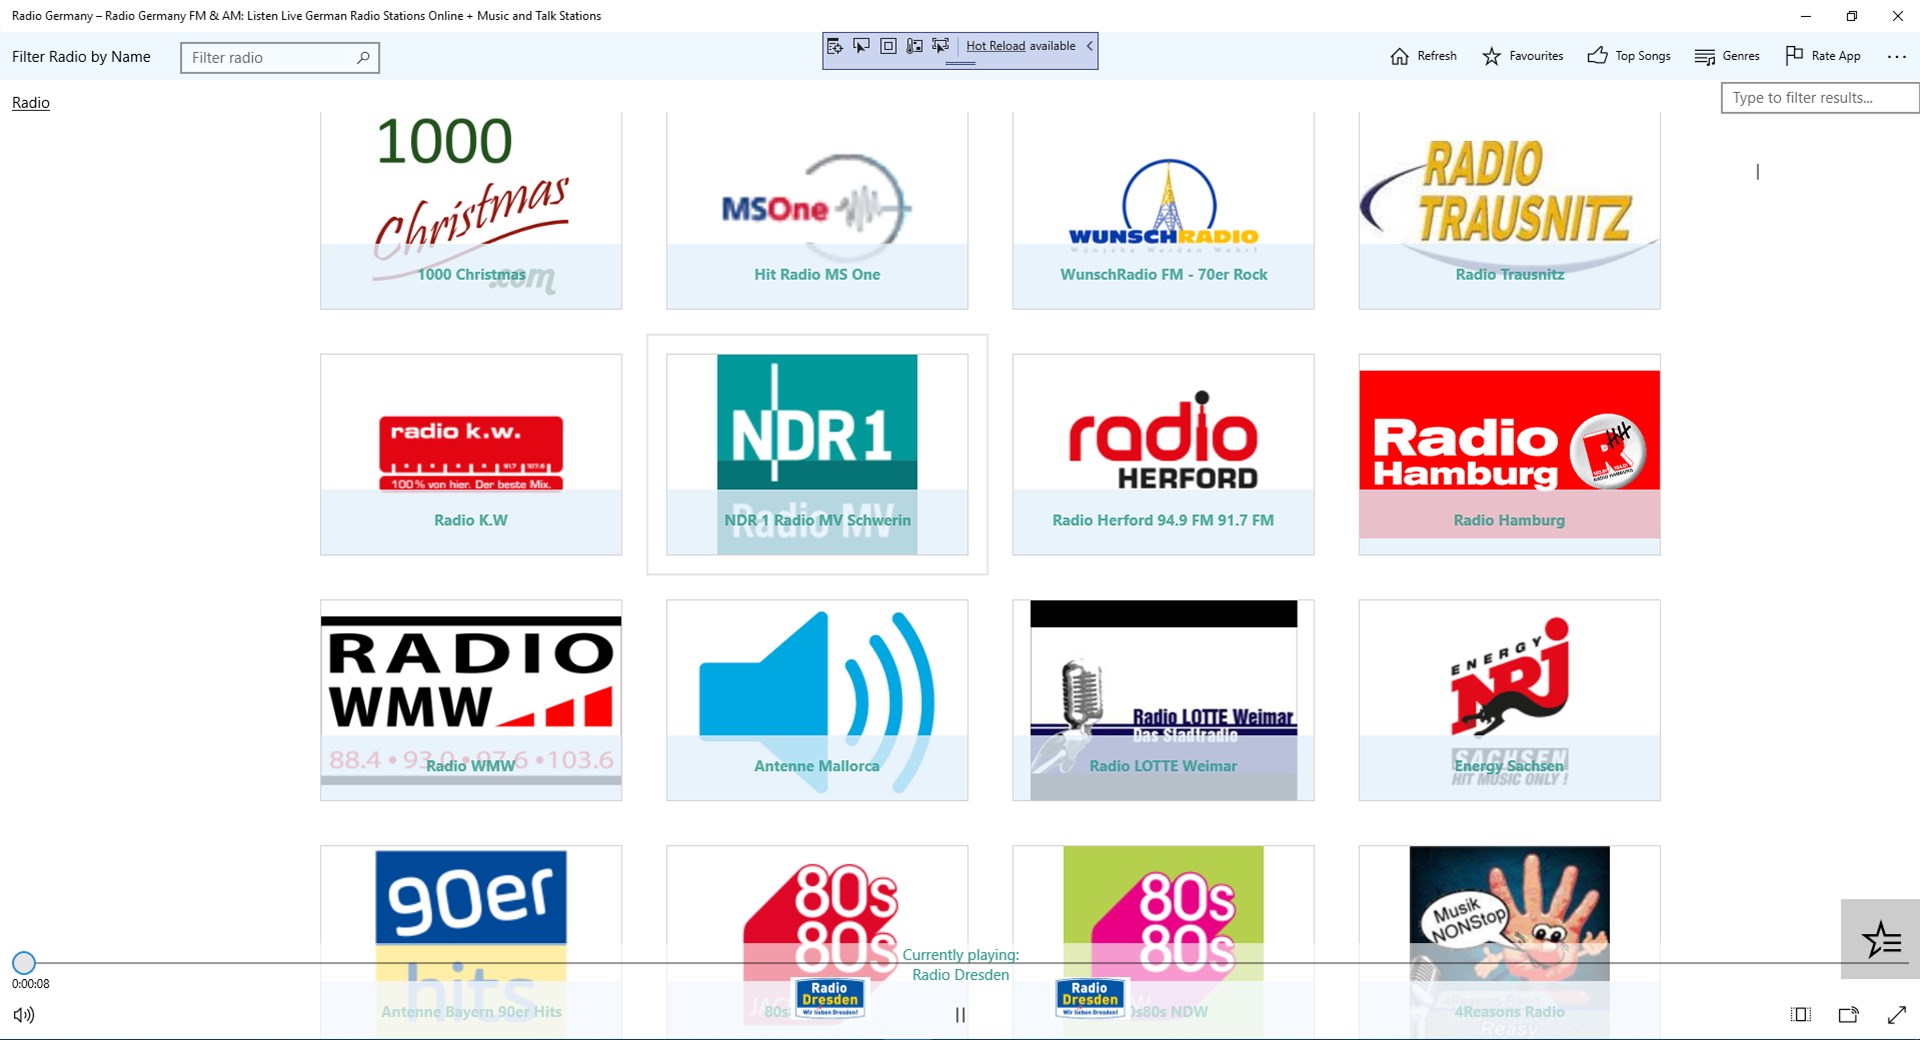Collapse the debug toolbar with the chevron
The height and width of the screenshot is (1040, 1920).
[1089, 46]
